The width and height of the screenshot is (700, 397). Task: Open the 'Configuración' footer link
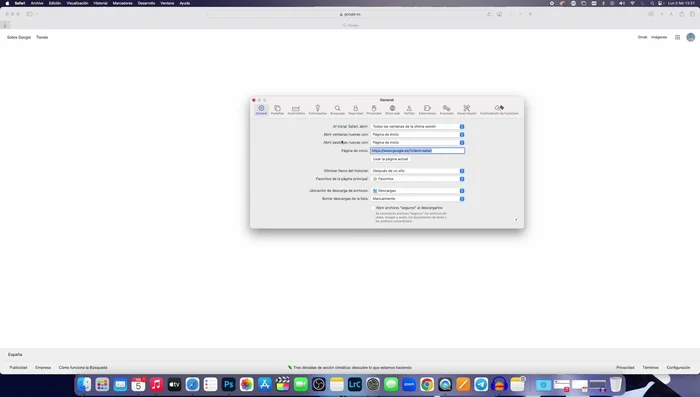pos(678,368)
